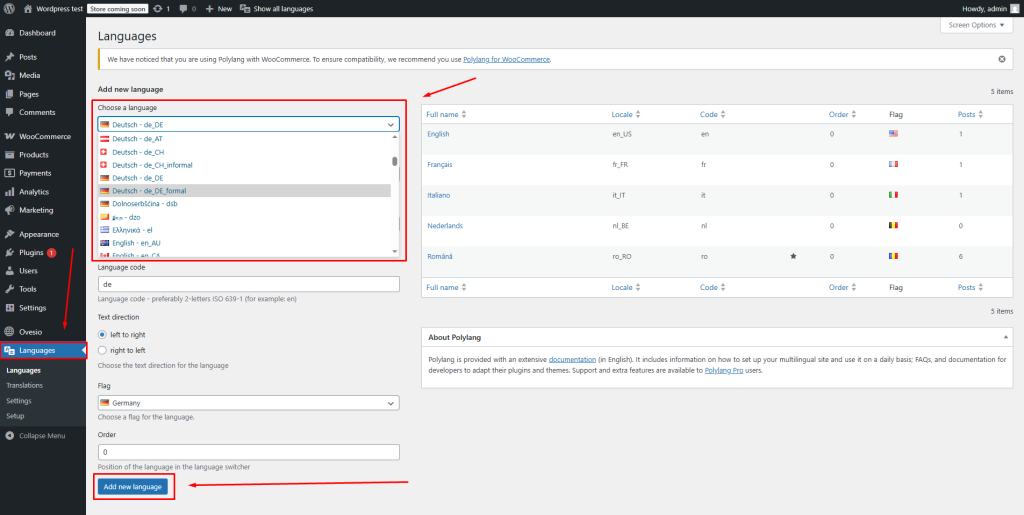Follow the Polylang Pro link

[723, 370]
